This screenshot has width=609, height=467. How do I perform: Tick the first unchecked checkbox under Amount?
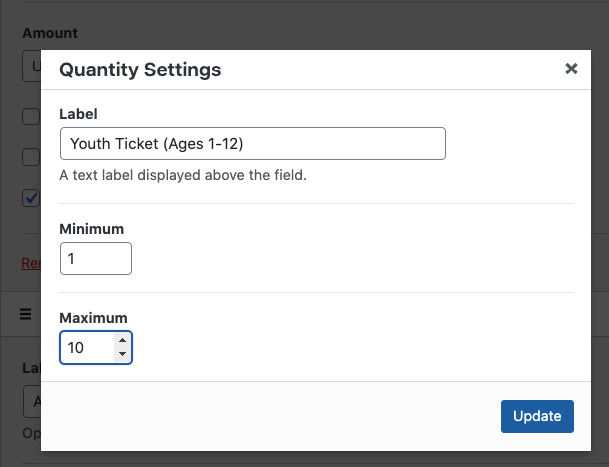[31, 117]
